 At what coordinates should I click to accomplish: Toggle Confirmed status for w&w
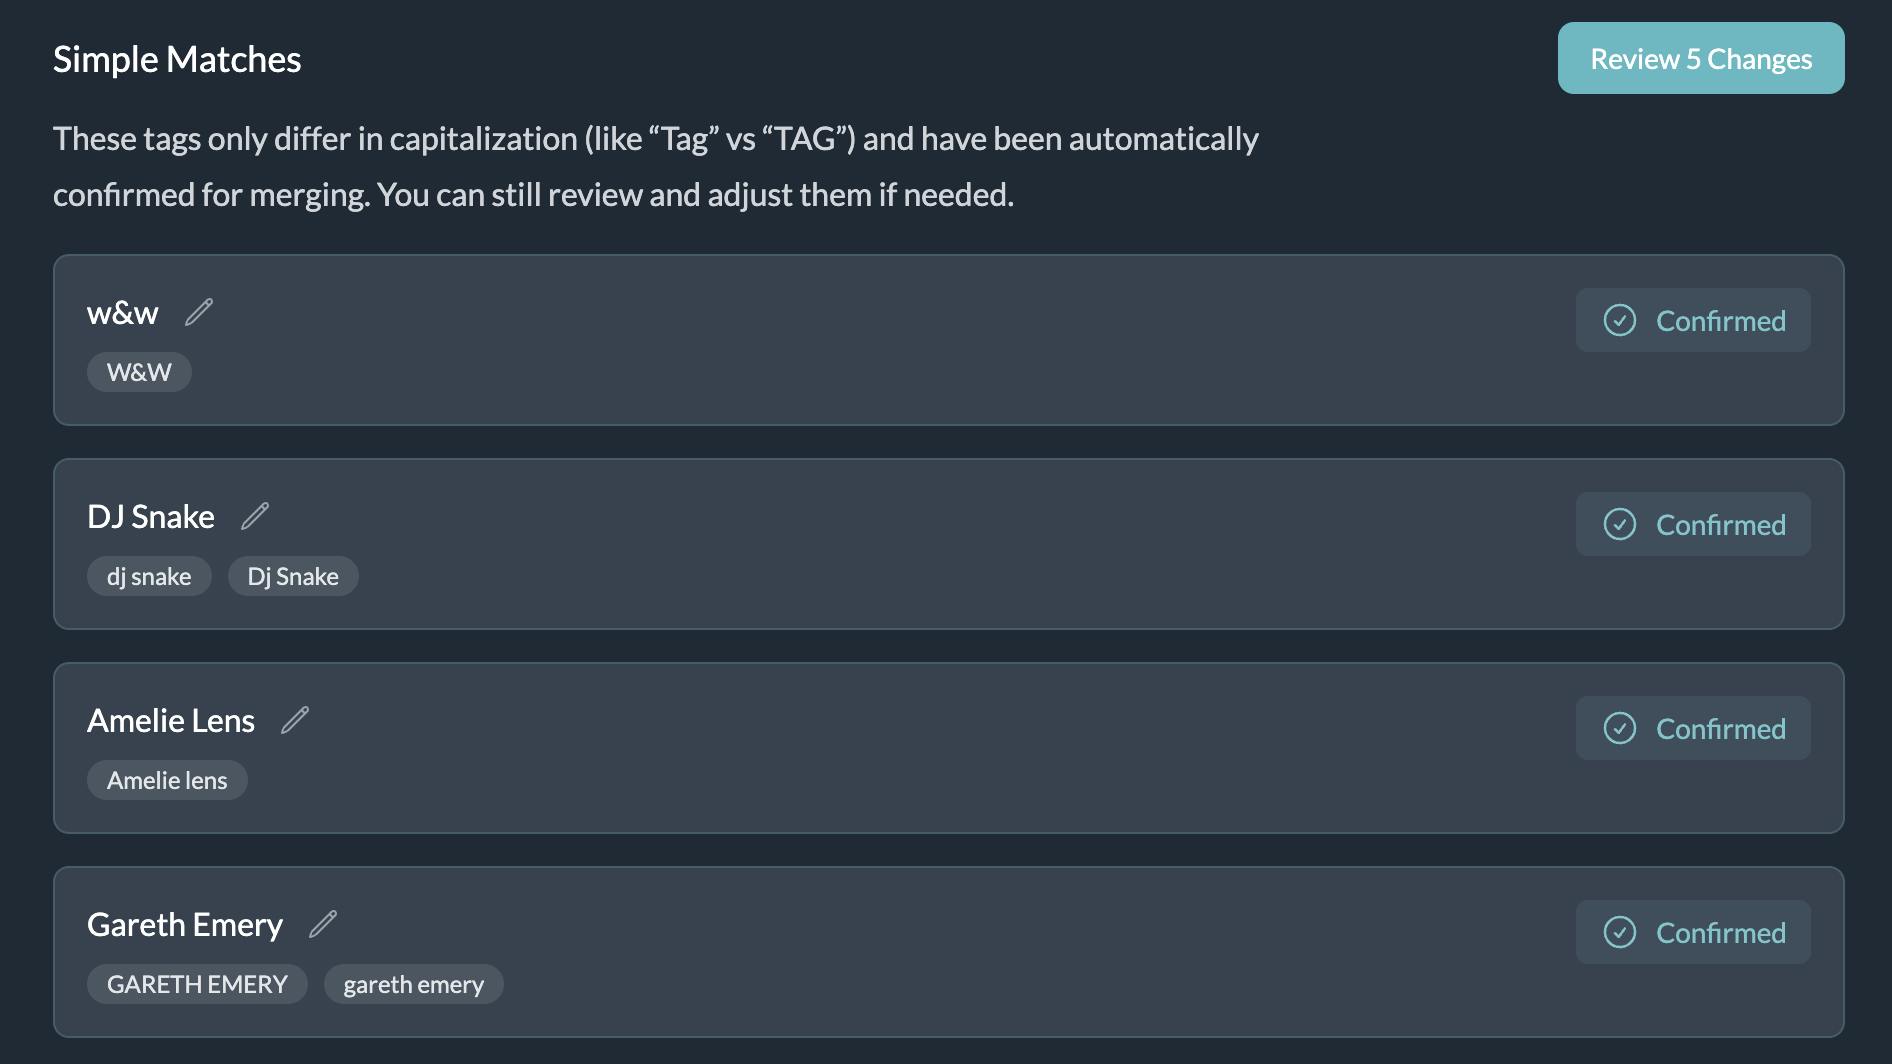coord(1693,321)
